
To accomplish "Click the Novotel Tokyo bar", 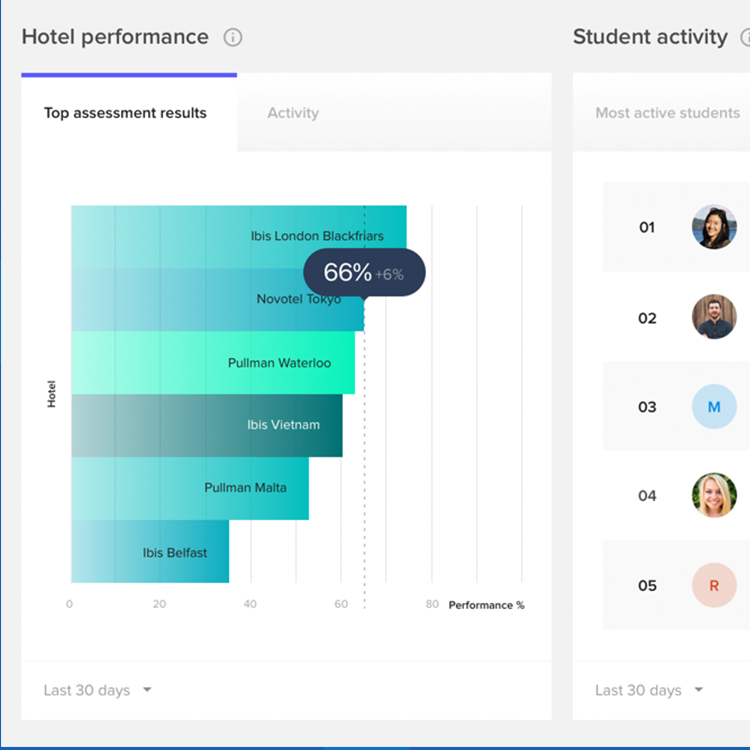I will [x=218, y=299].
